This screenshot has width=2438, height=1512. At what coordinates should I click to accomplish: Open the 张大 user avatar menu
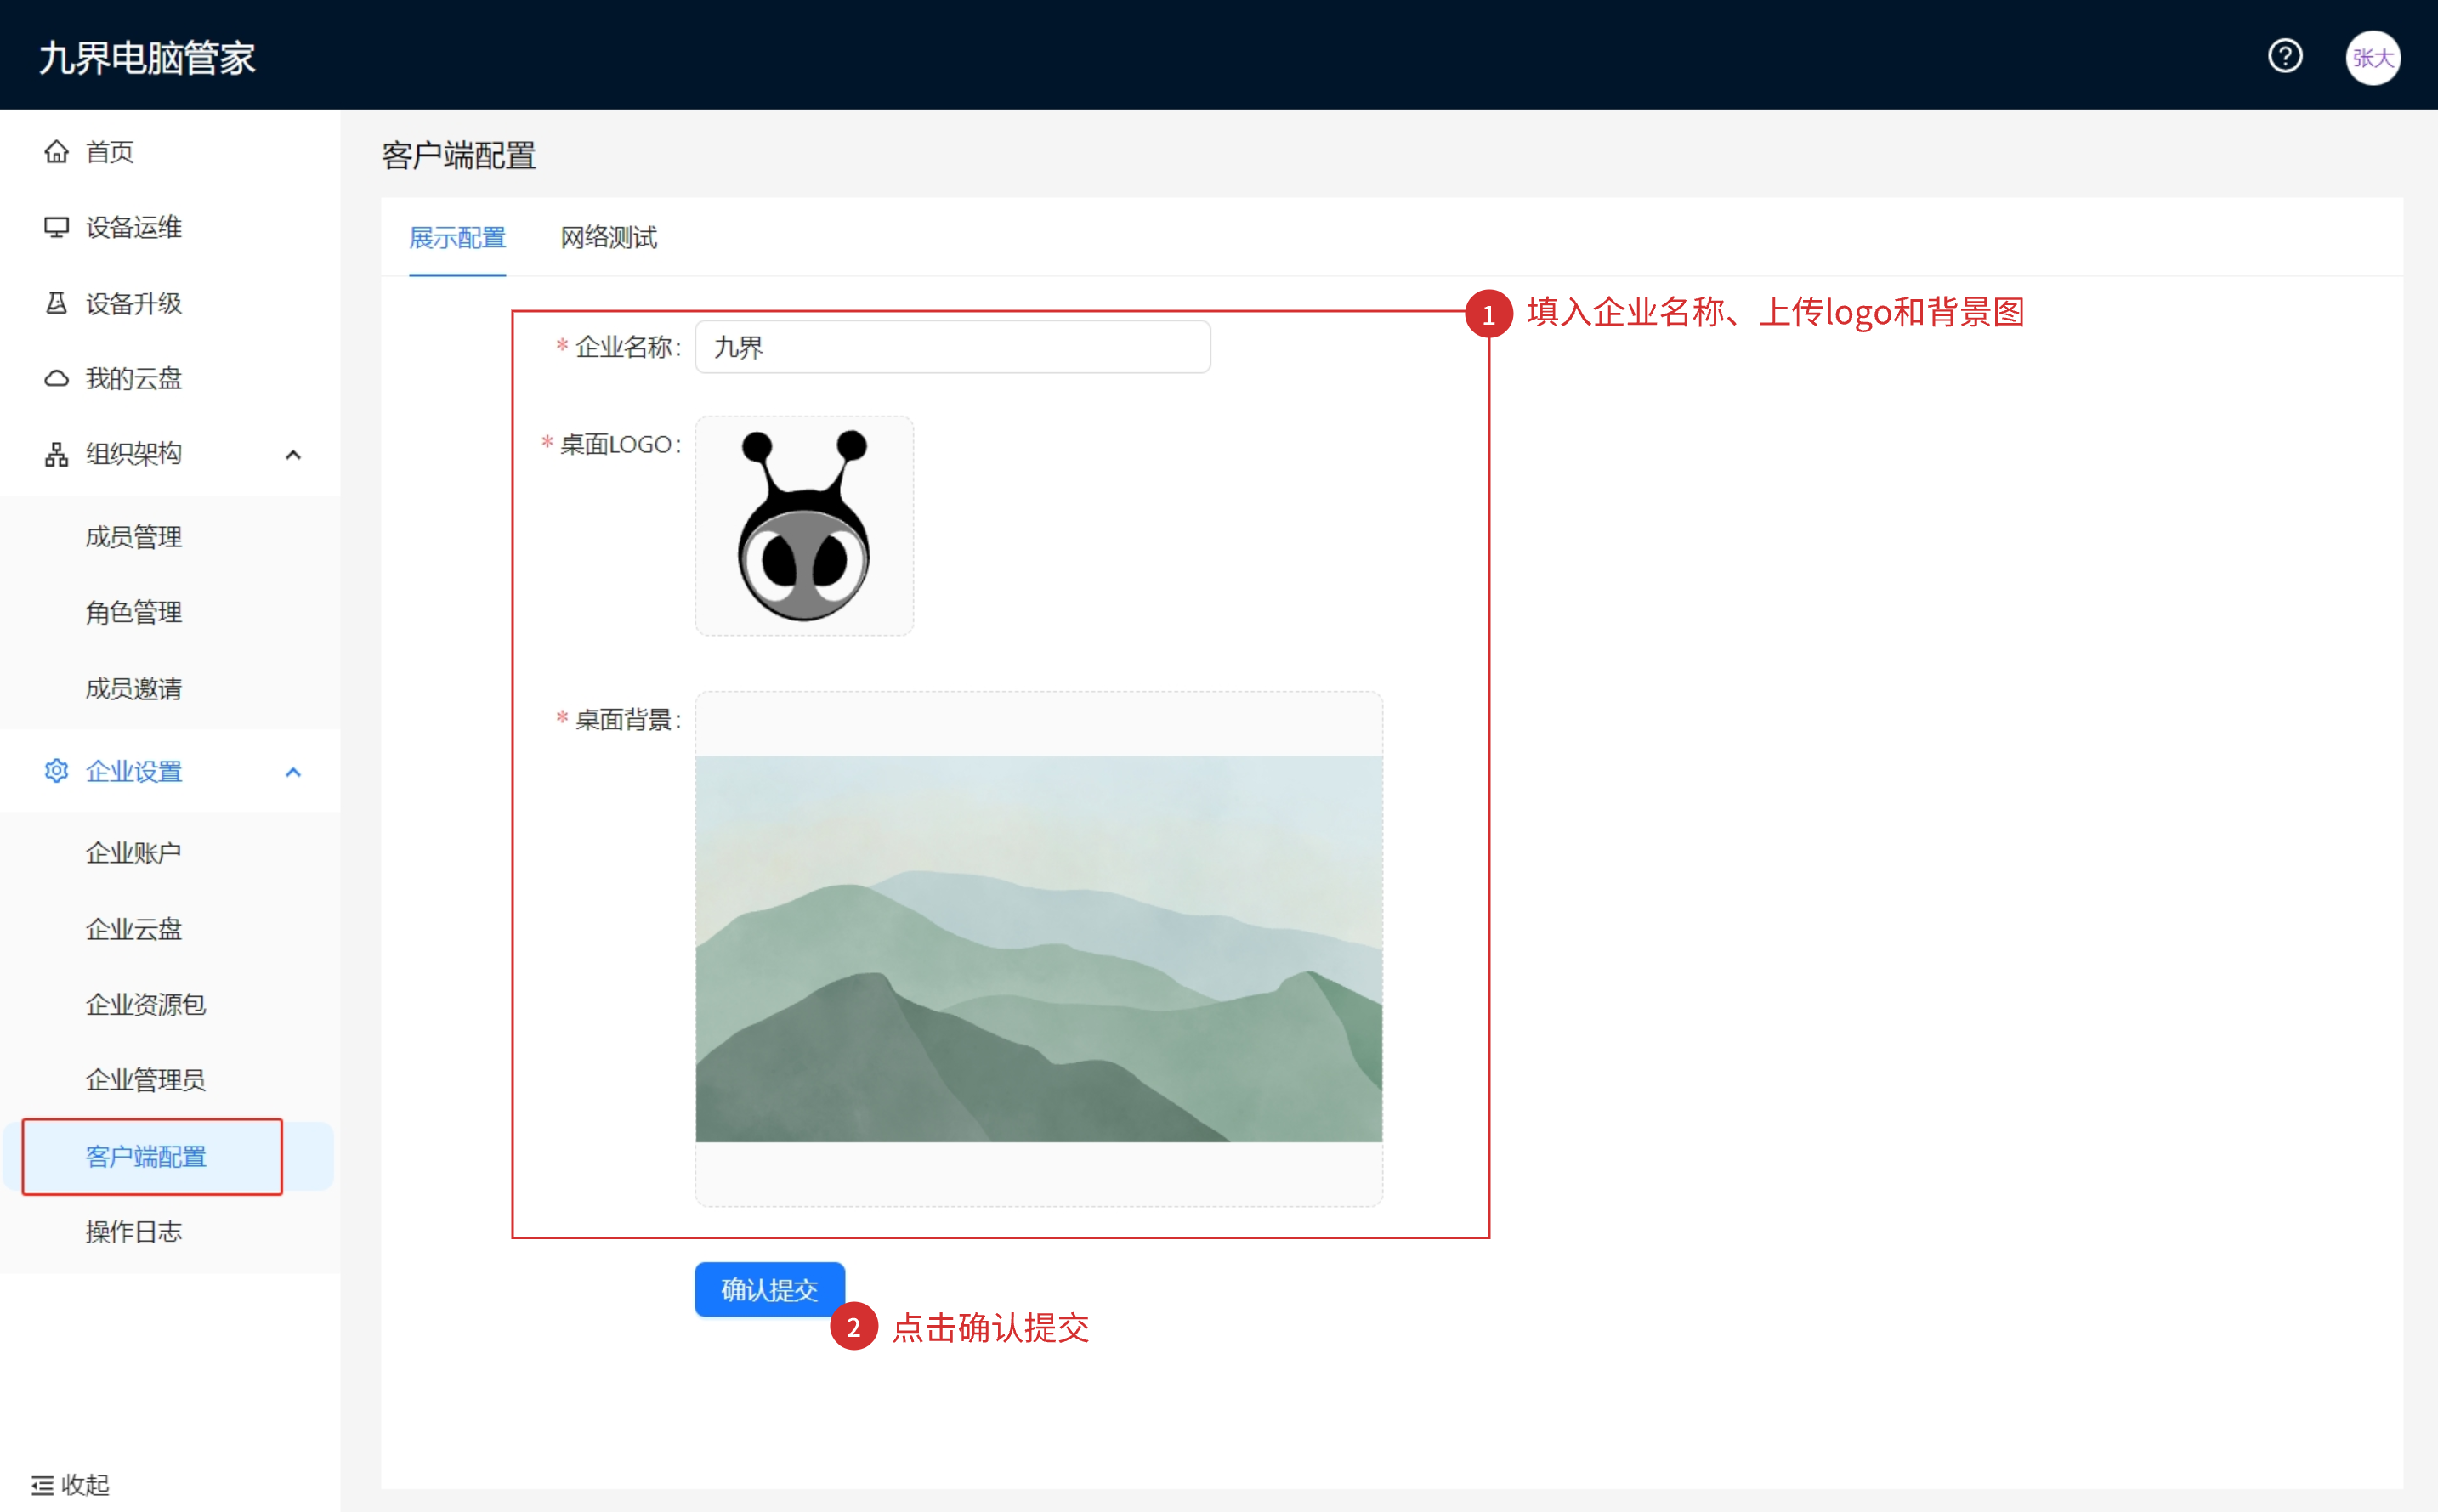pos(2372,58)
